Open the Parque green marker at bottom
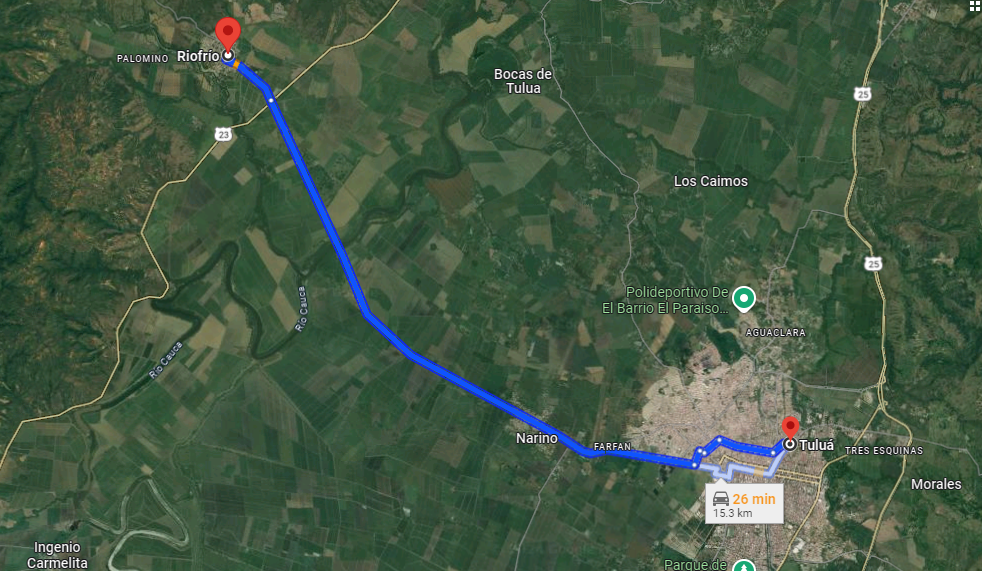Screen dimensions: 982x571 click(x=744, y=565)
